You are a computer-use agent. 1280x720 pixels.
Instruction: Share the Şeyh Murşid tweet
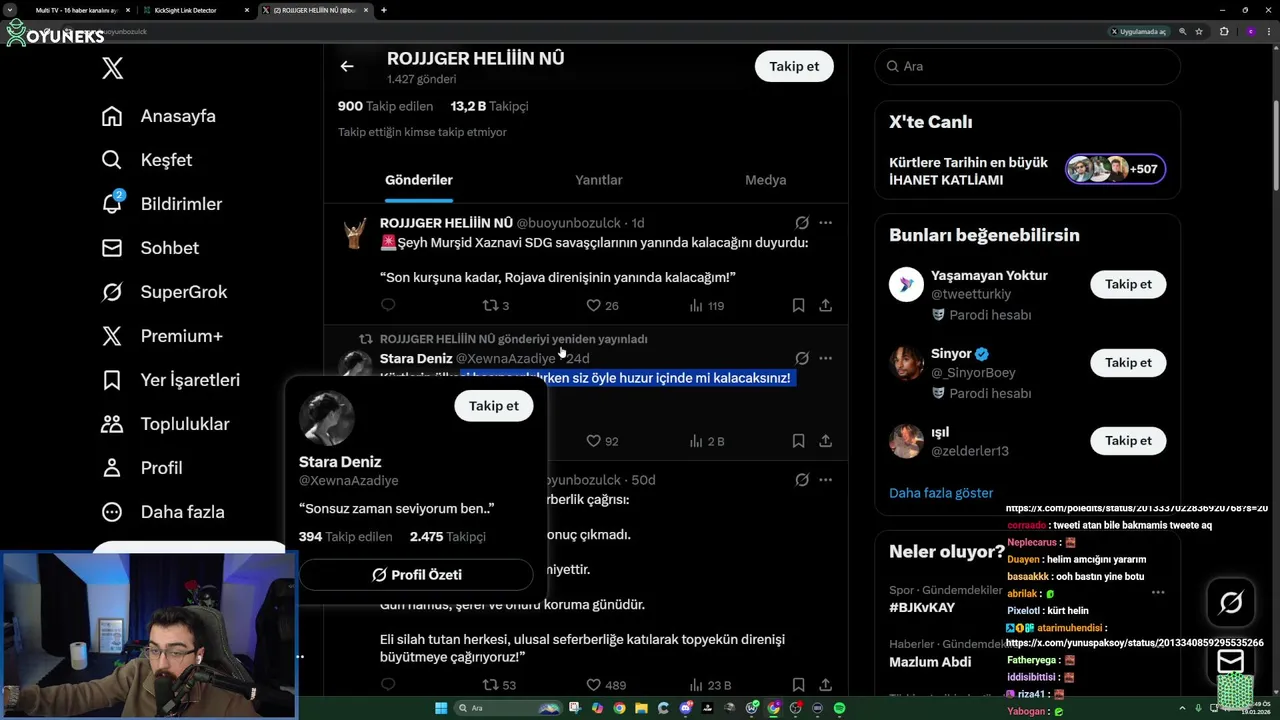pyautogui.click(x=825, y=305)
